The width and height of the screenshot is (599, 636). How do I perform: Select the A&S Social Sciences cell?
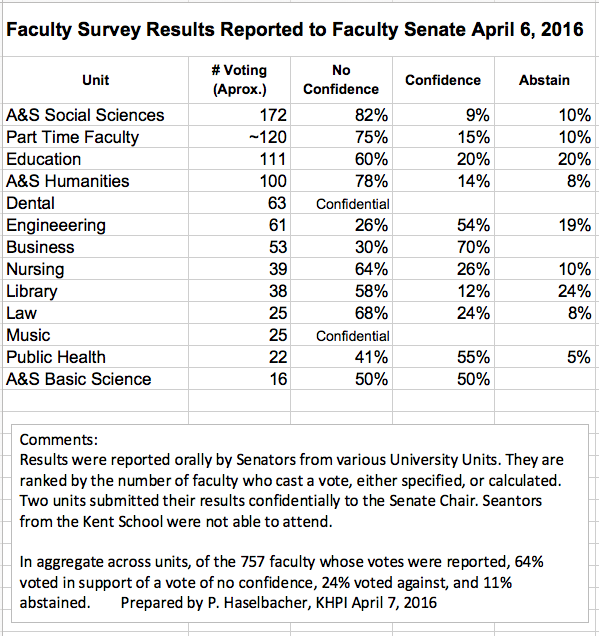(96, 115)
